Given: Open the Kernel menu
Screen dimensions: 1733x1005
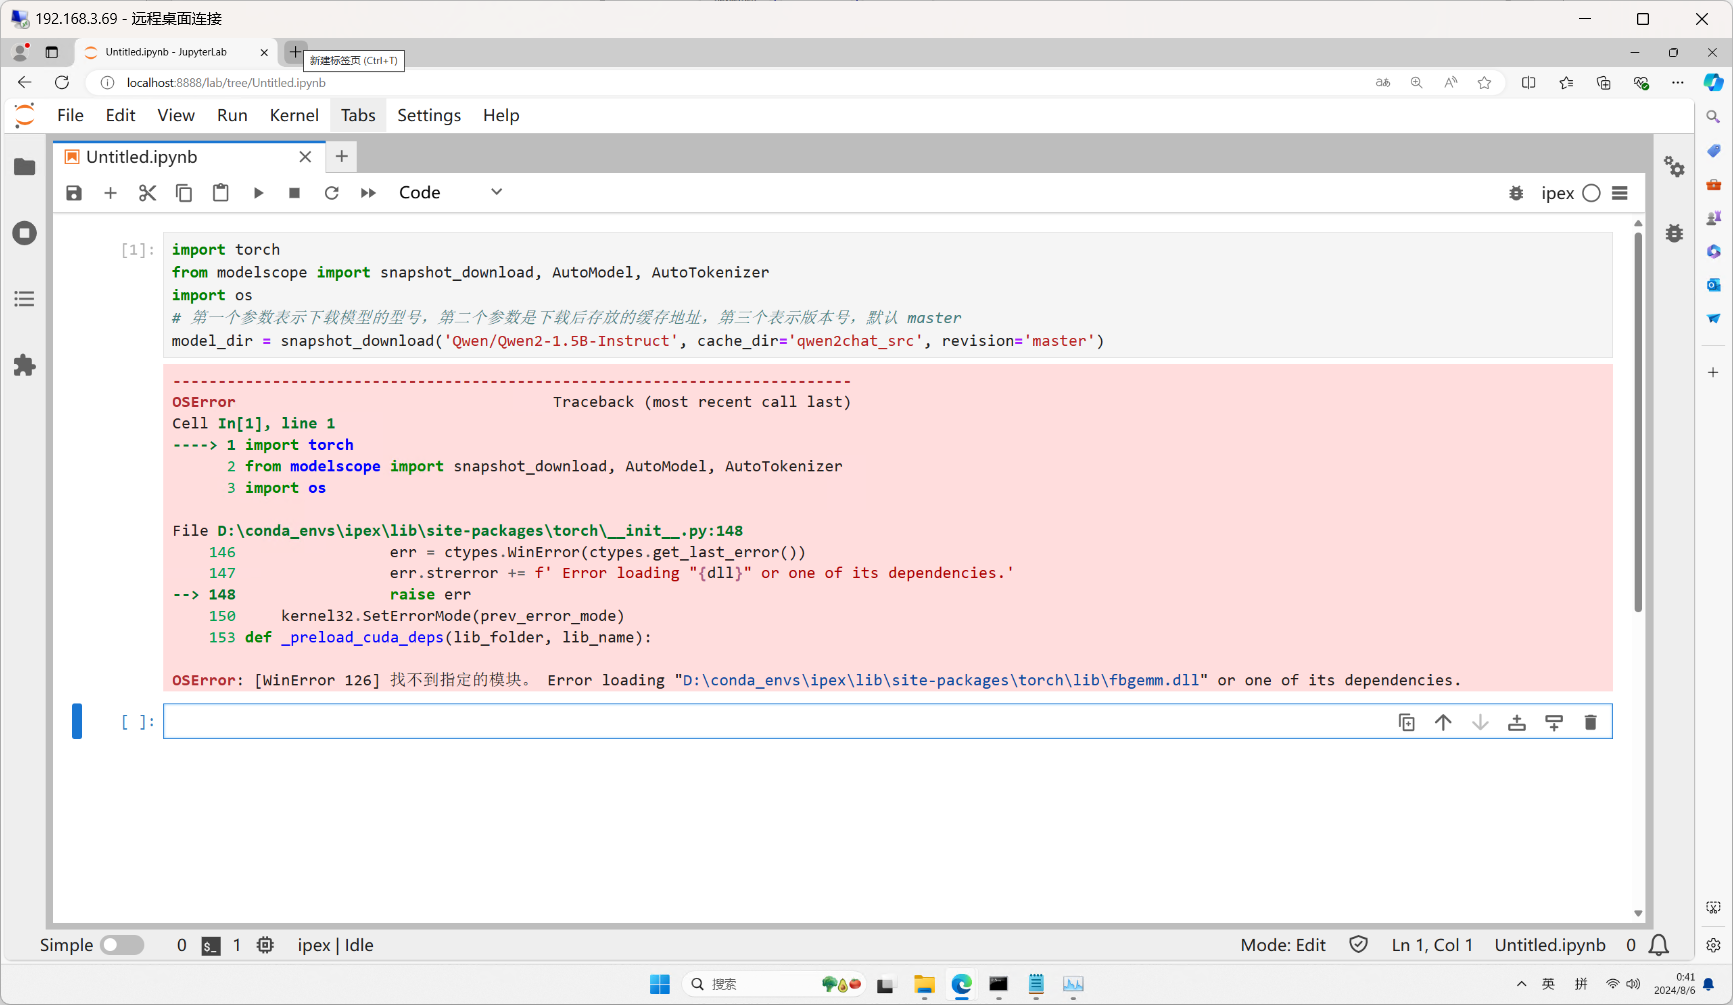Looking at the screenshot, I should pos(294,115).
